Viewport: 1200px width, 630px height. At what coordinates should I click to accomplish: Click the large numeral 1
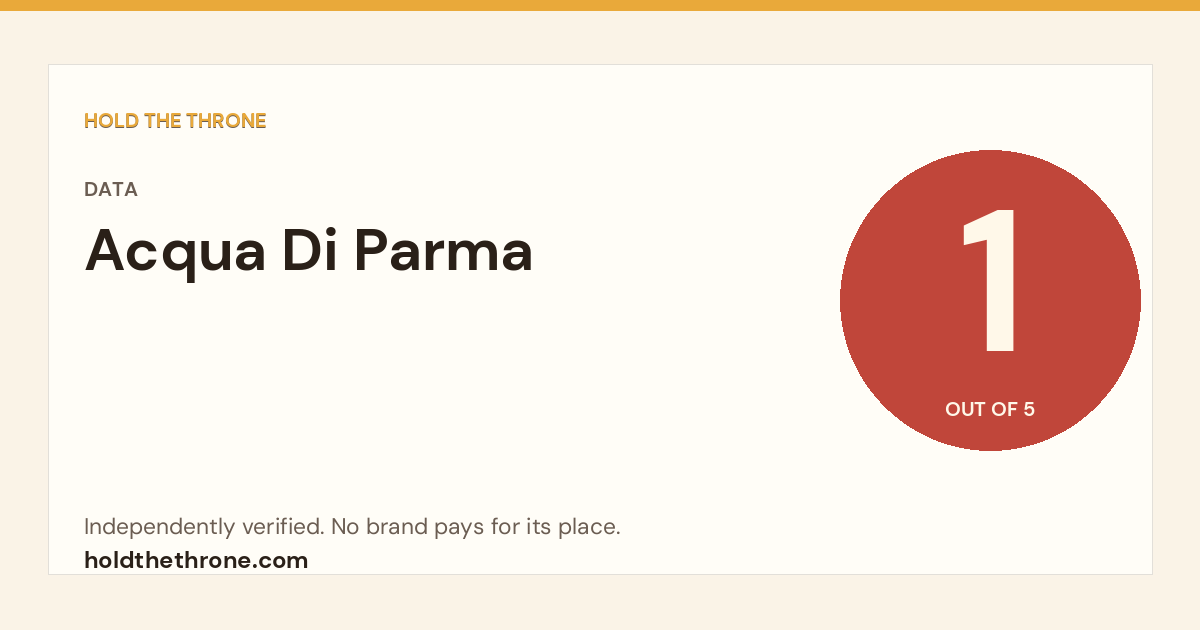992,281
